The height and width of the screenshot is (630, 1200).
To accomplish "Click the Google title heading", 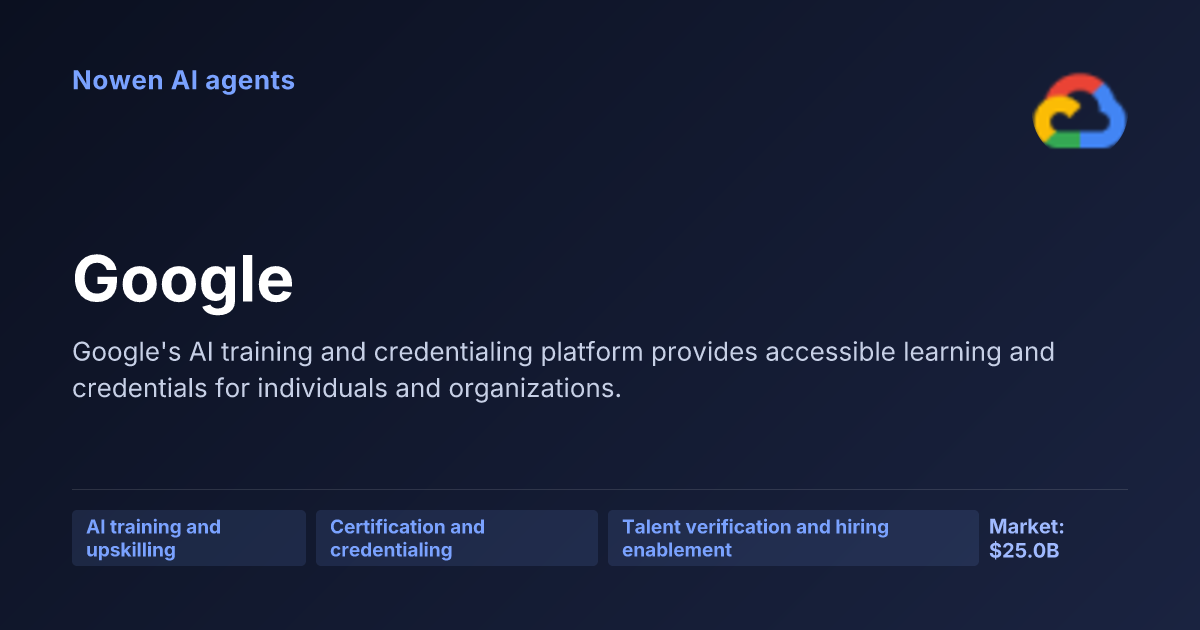I will point(183,279).
